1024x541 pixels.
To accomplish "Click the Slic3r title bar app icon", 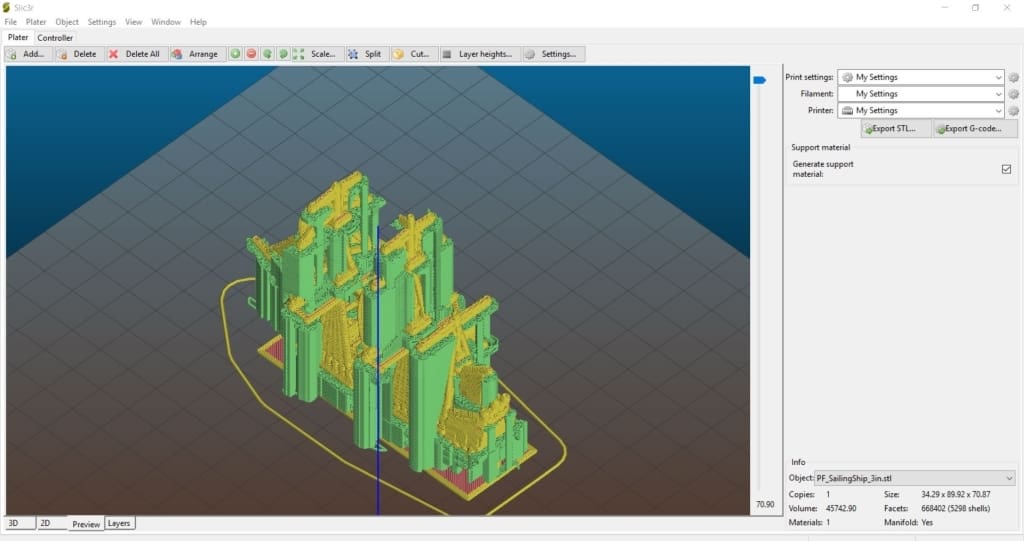I will [7, 7].
